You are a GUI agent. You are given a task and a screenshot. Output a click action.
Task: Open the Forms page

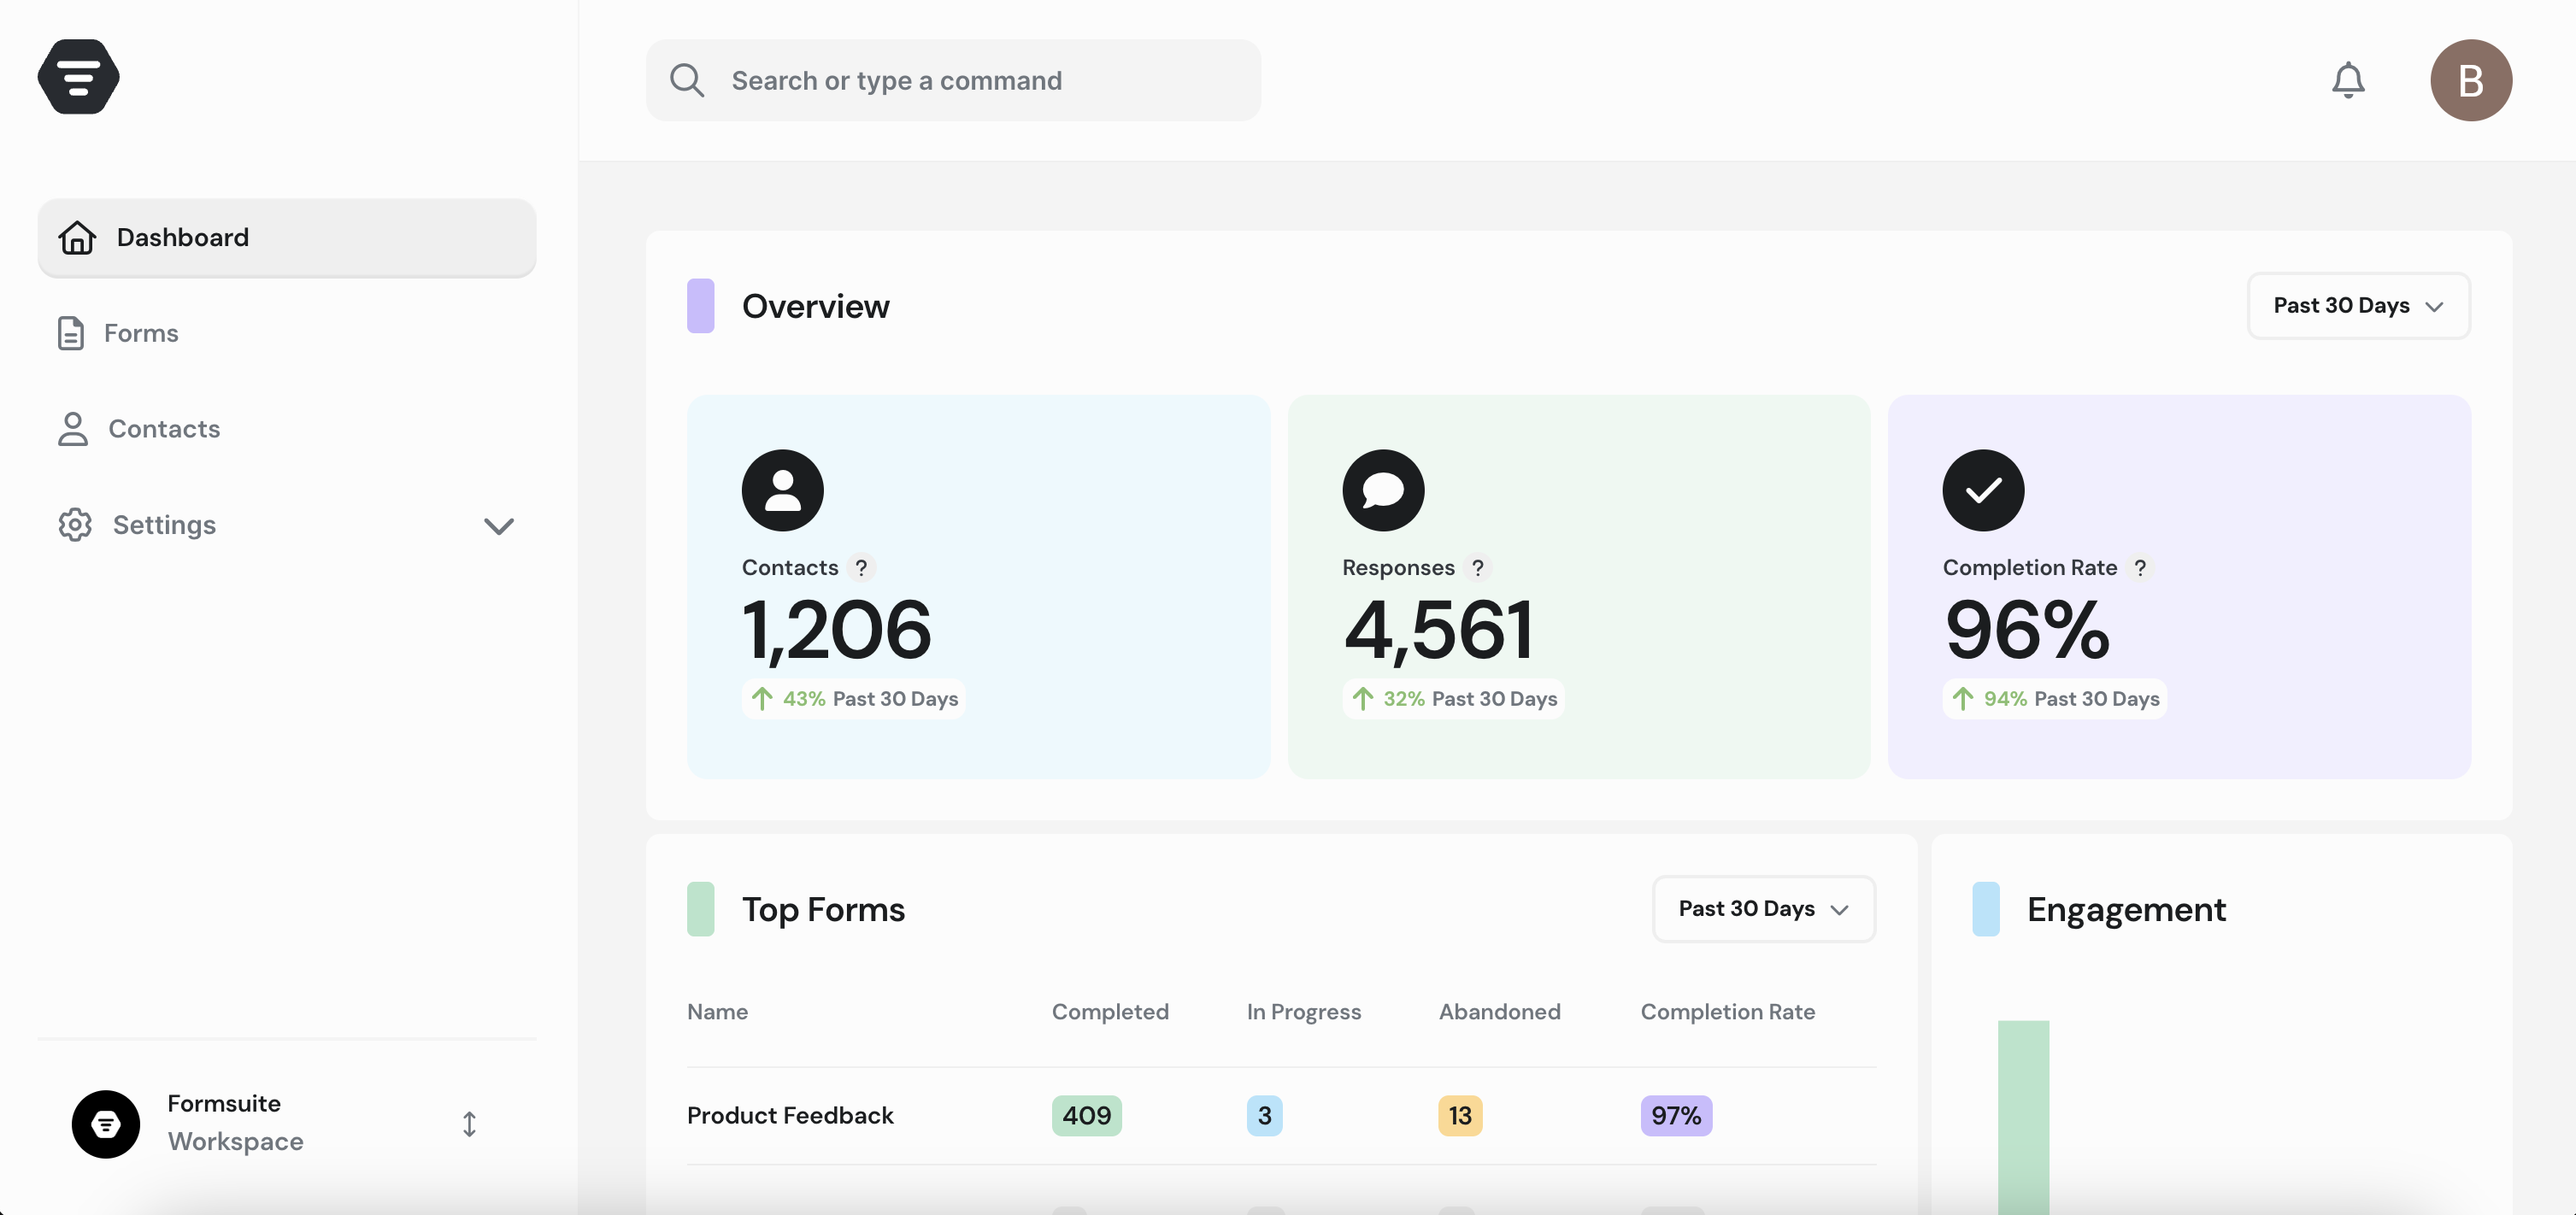[x=287, y=333]
